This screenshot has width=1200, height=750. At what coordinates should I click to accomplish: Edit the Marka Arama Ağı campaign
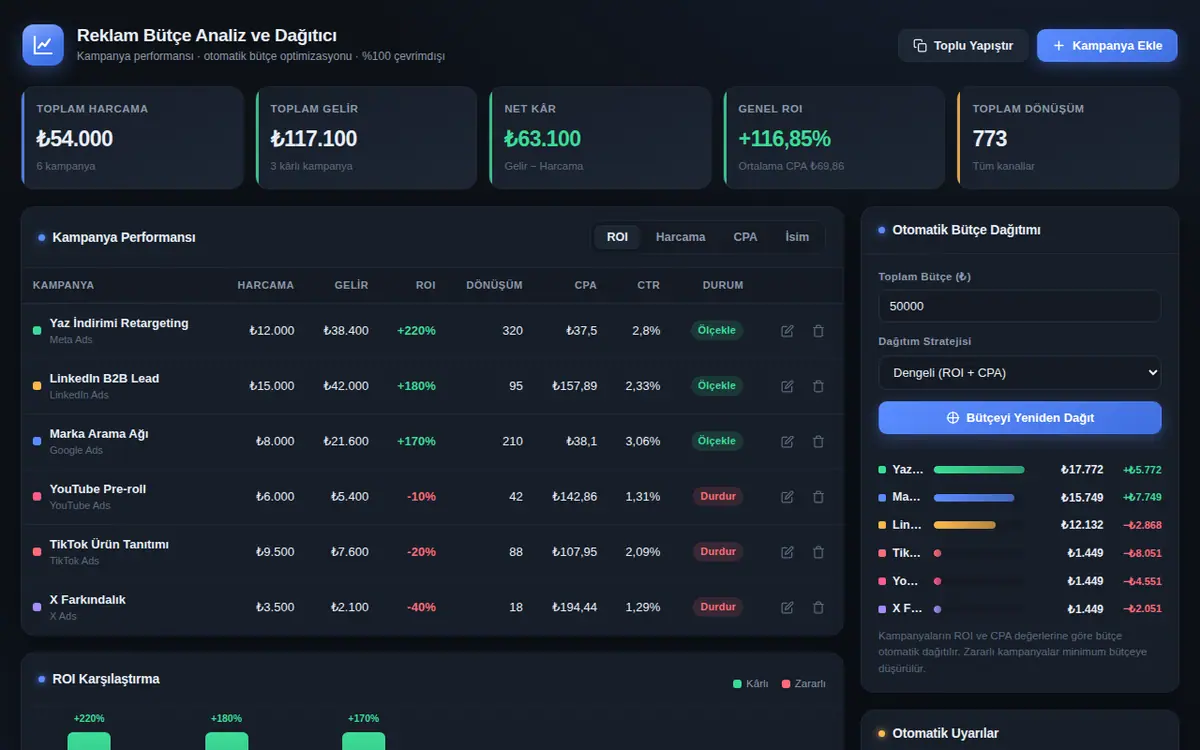pos(787,441)
